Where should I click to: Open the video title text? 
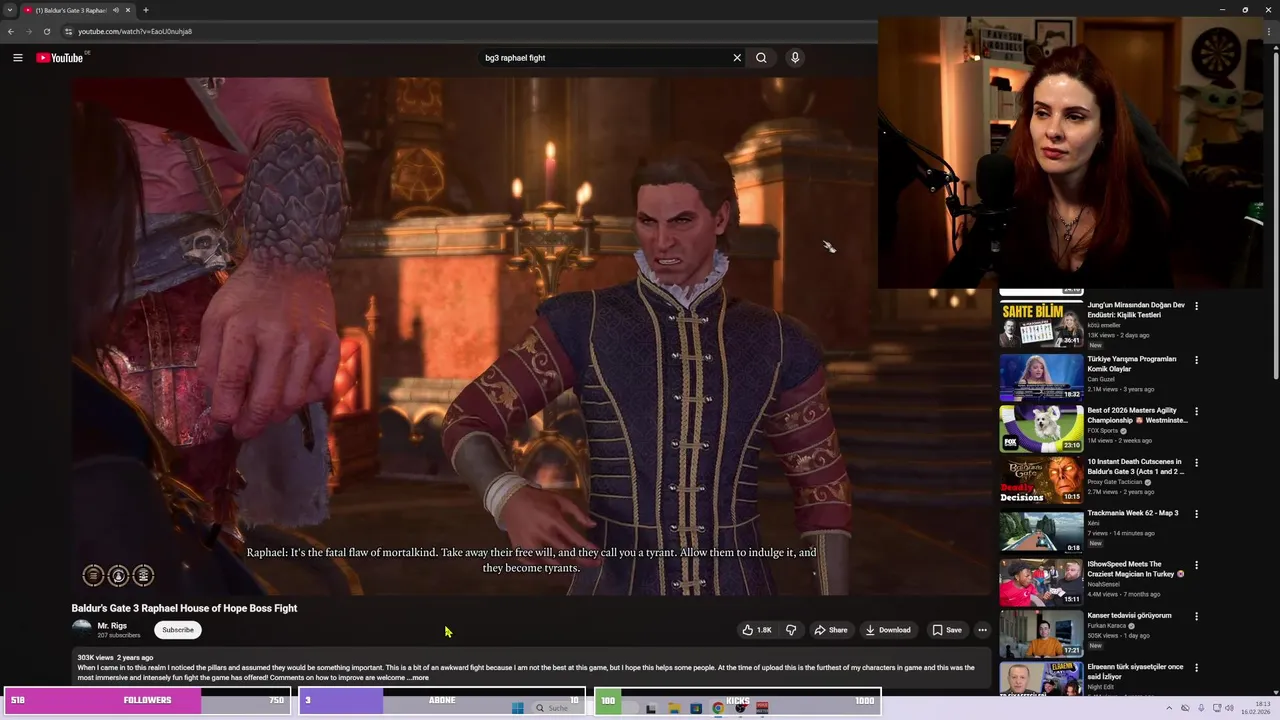(x=184, y=608)
